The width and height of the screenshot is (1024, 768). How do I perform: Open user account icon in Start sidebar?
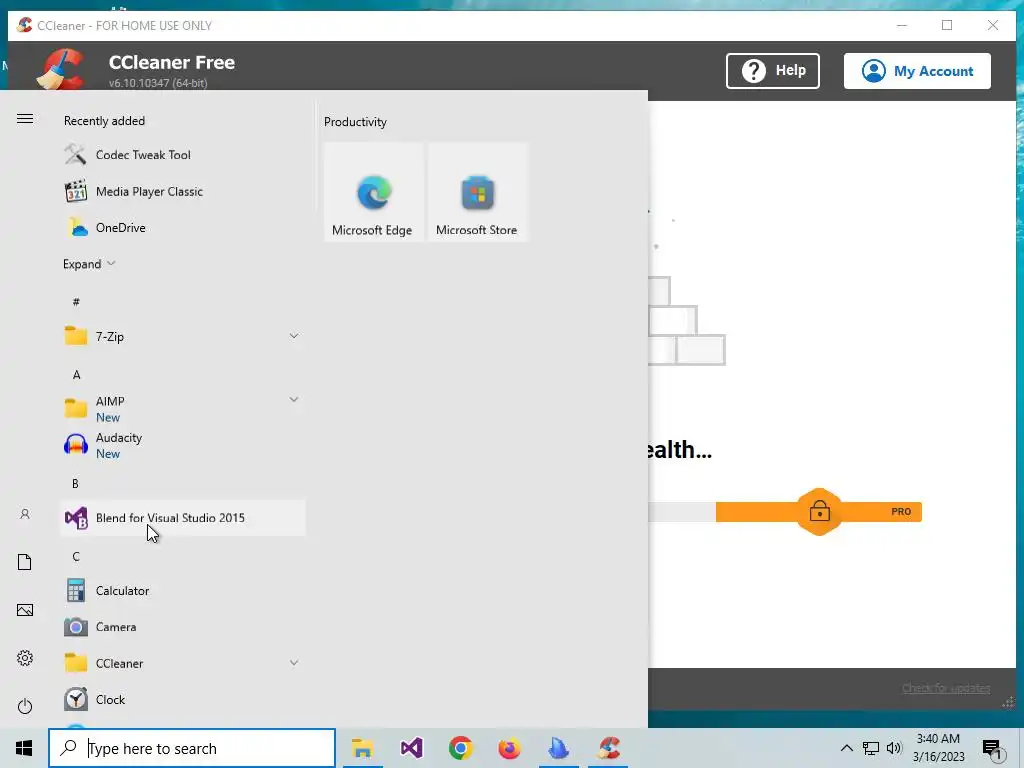(25, 515)
